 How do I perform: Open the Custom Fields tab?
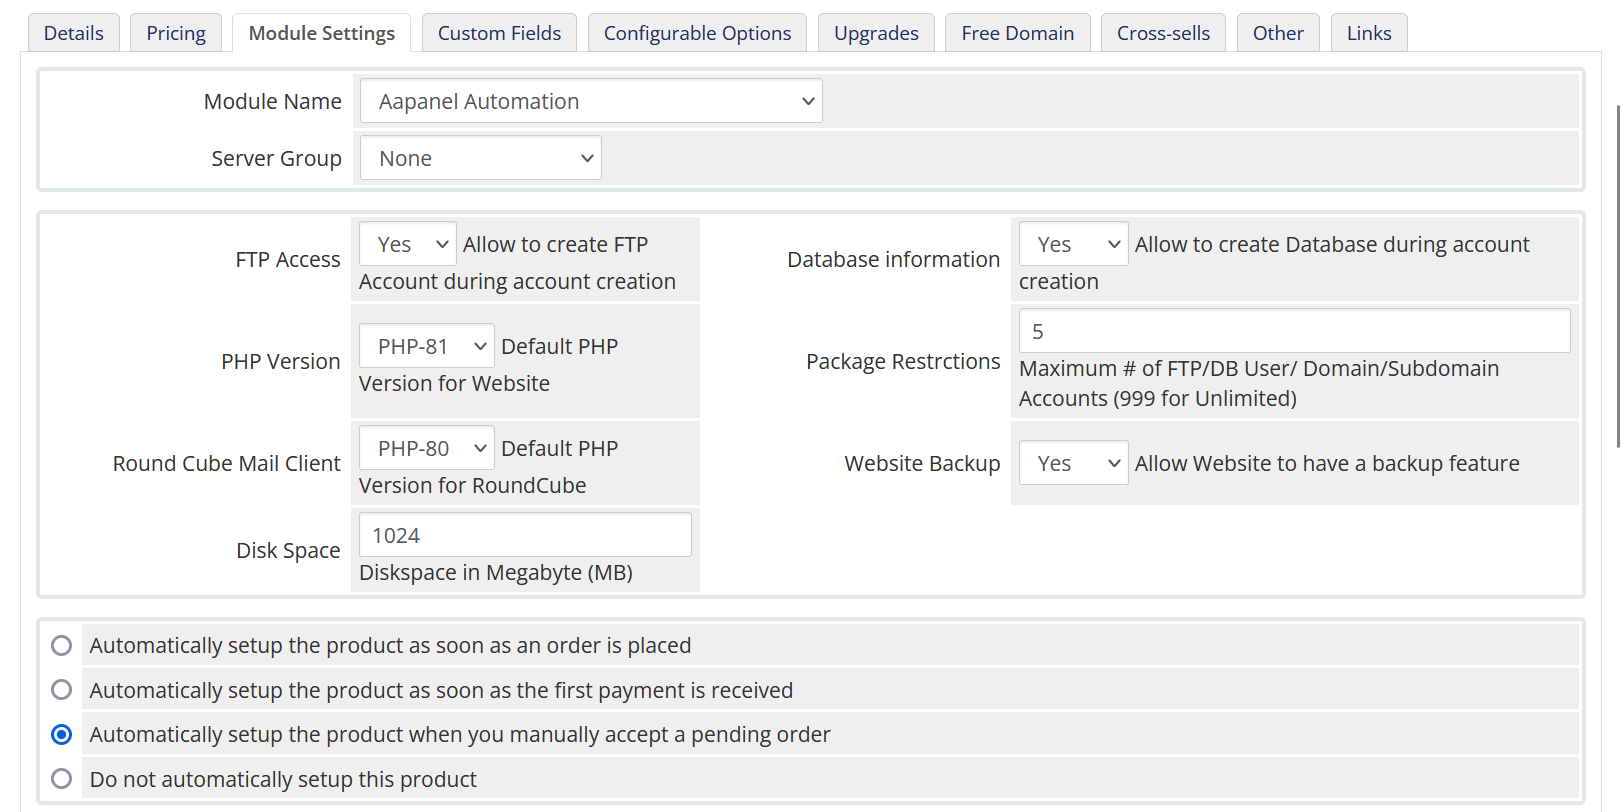499,33
